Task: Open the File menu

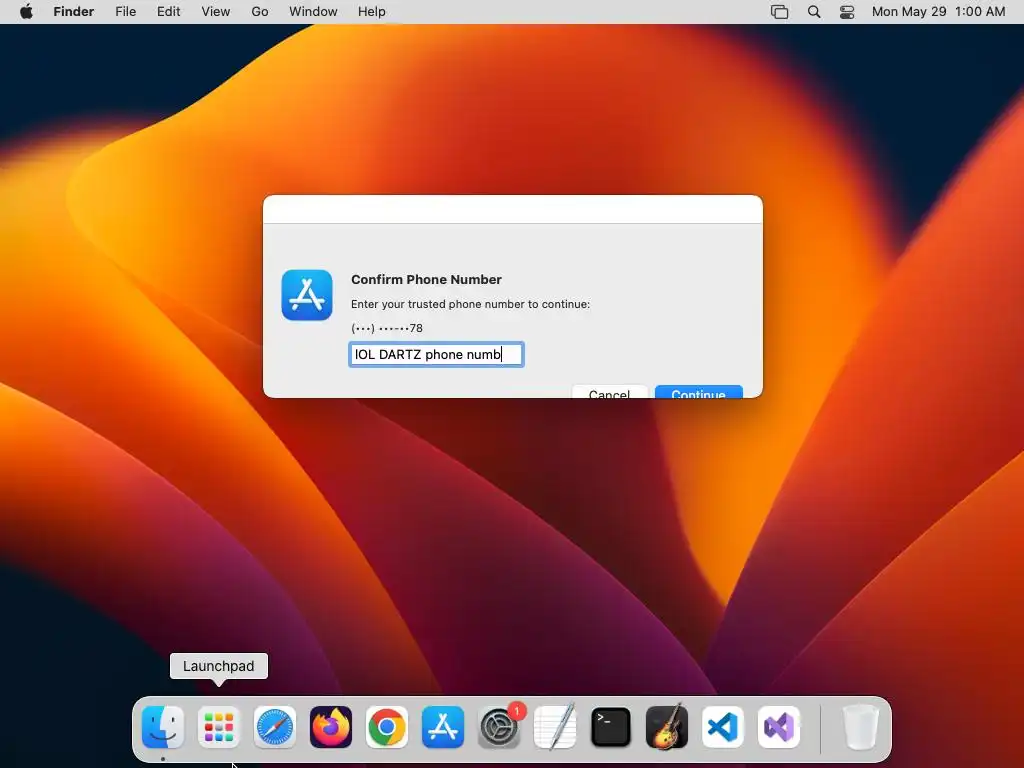Action: (125, 12)
